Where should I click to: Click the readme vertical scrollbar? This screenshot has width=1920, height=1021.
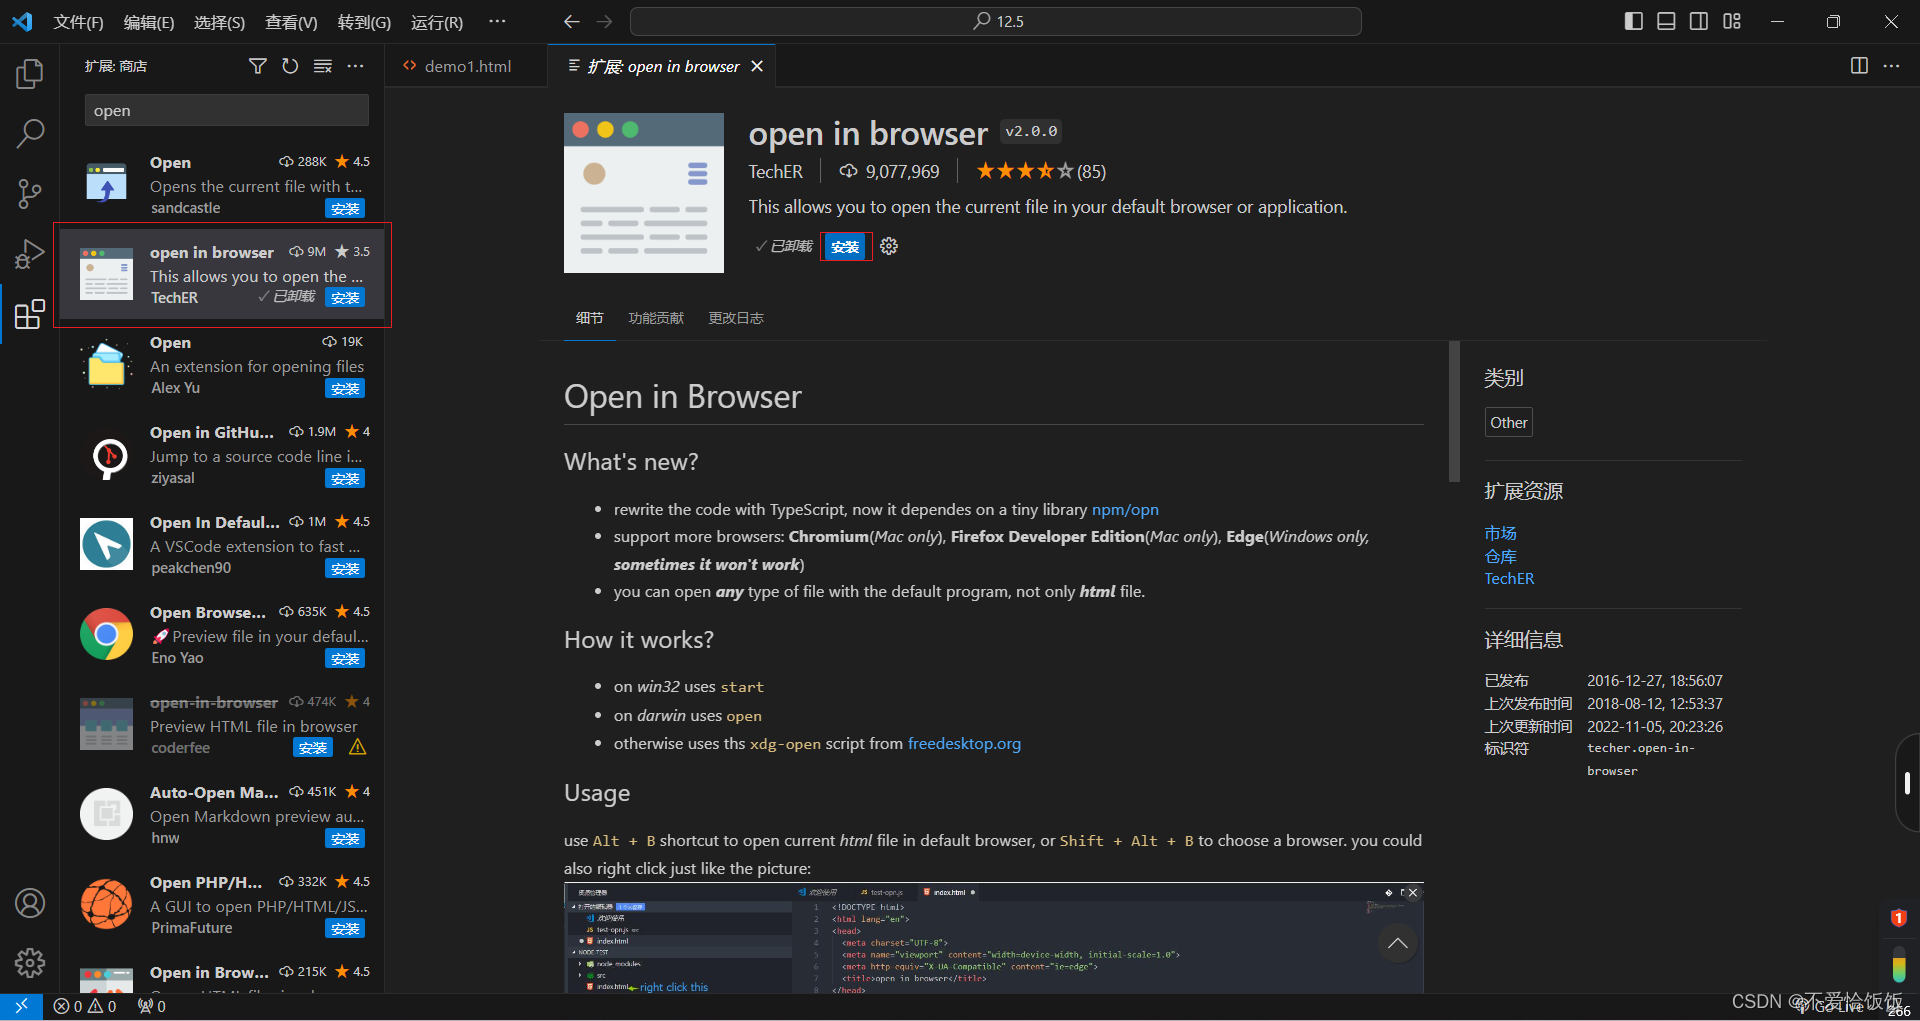pos(1454,411)
